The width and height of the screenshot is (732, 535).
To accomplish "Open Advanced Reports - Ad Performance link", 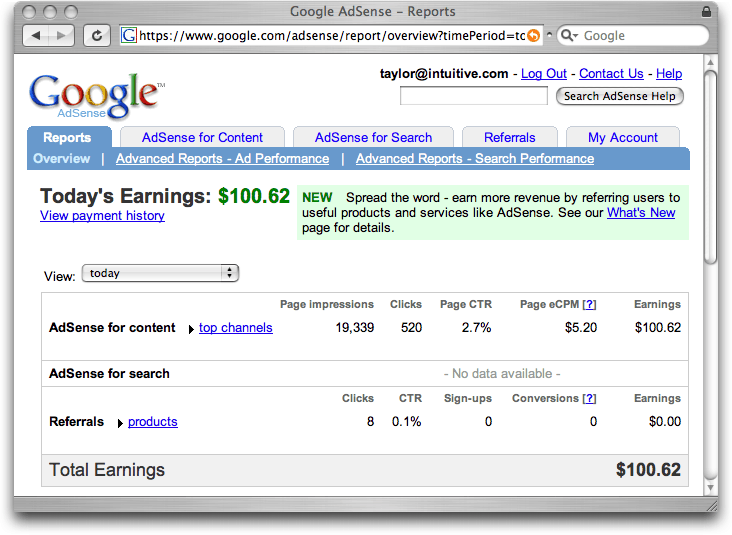I will pos(222,159).
